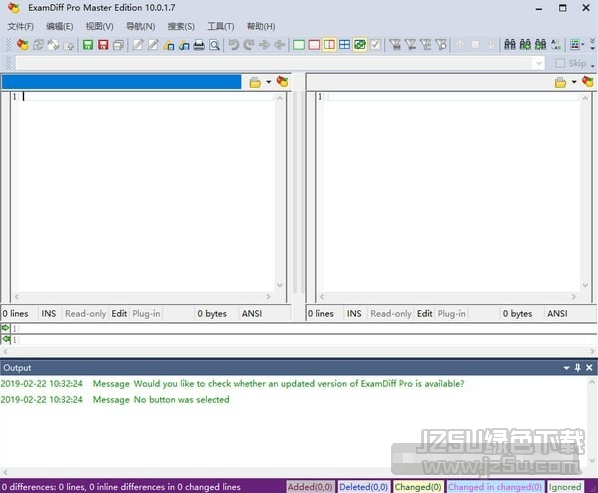Toggle Edit mode in right status bar
Screen dimensions: 598x493
click(x=424, y=313)
